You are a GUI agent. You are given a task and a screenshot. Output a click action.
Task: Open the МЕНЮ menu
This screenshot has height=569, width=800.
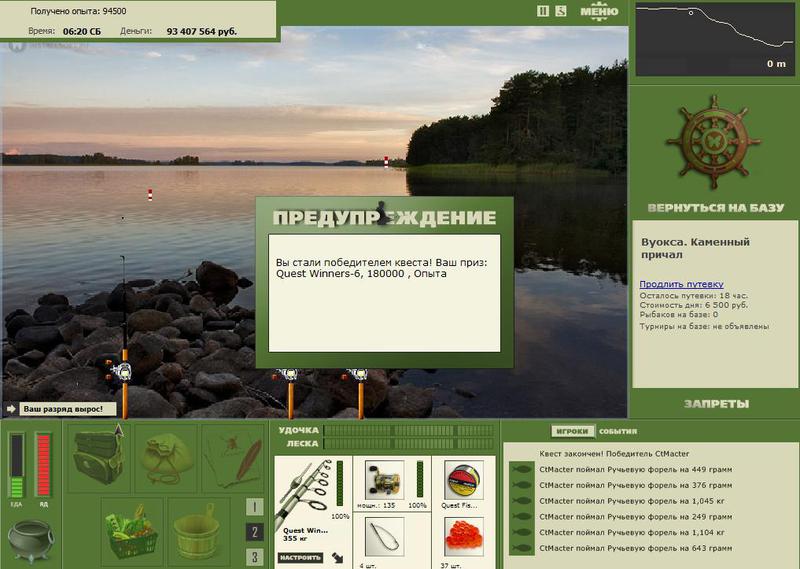pyautogui.click(x=599, y=12)
